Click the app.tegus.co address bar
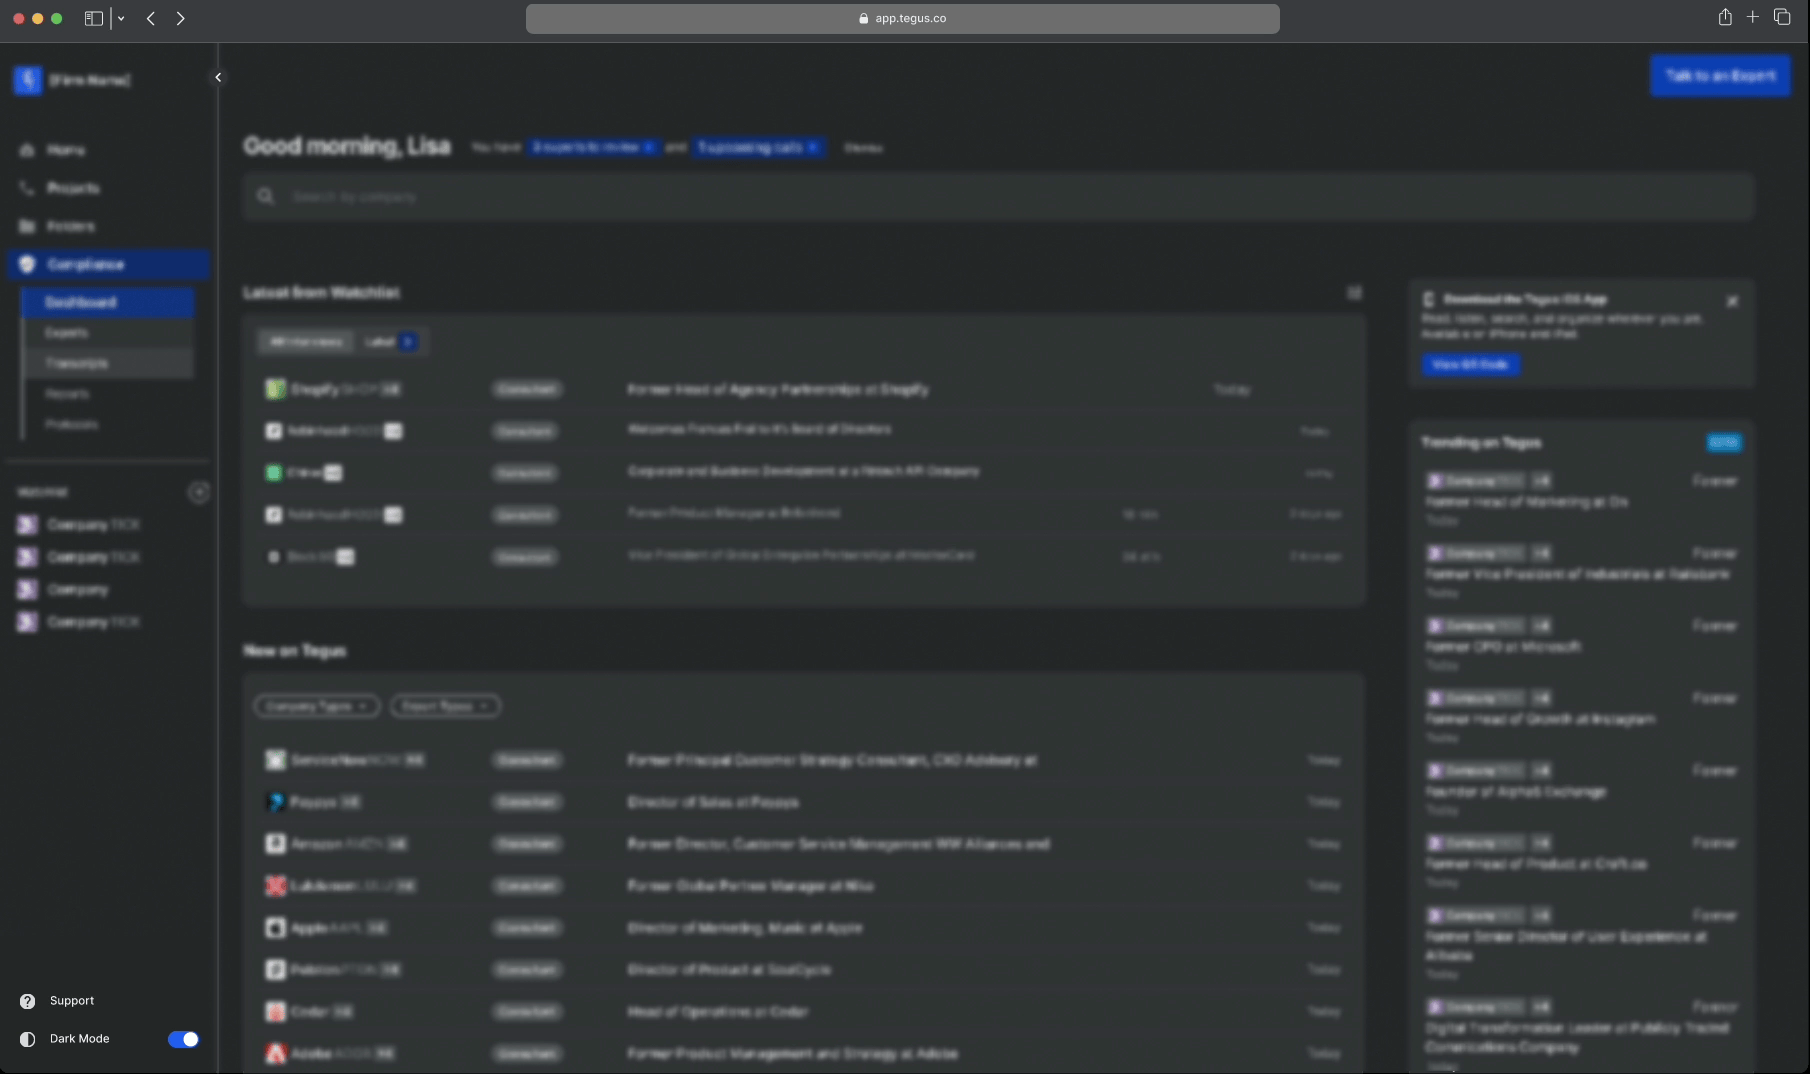Viewport: 1810px width, 1074px height. point(902,18)
